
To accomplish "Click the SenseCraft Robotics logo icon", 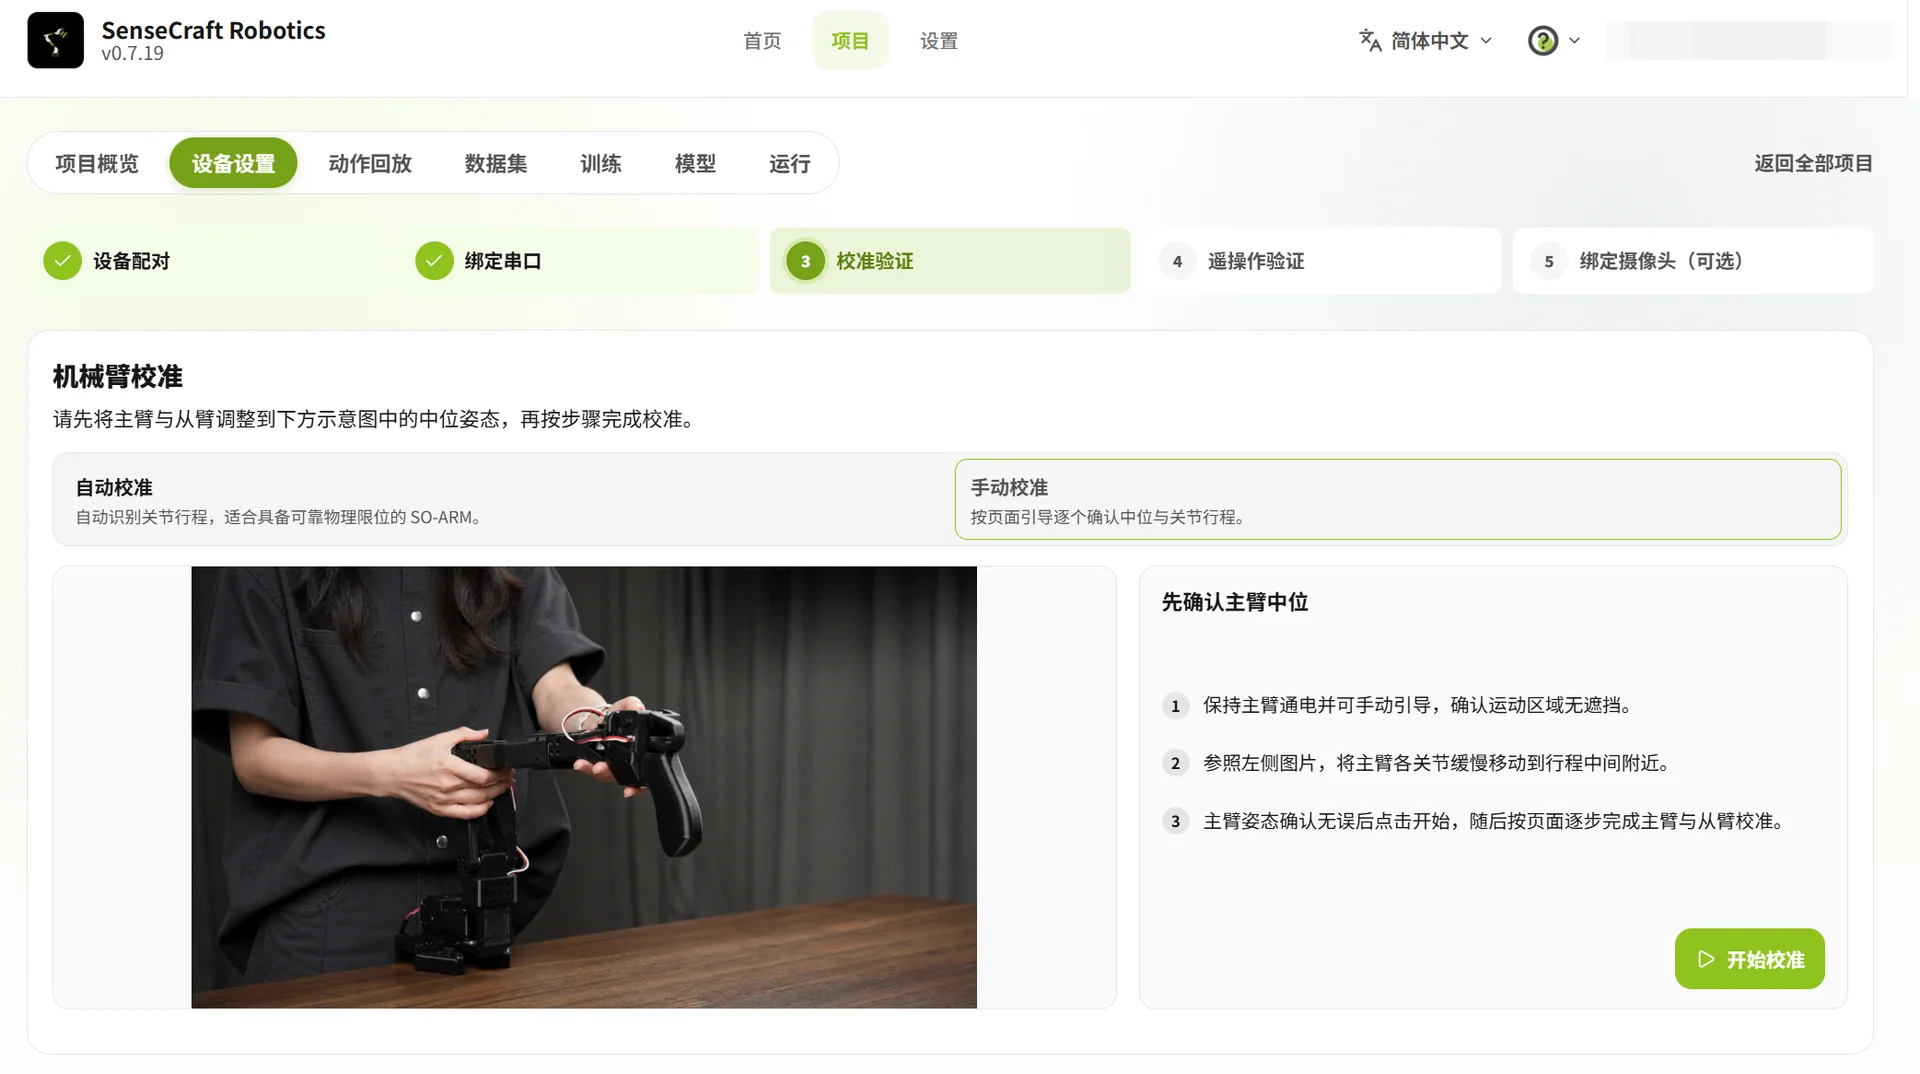I will [x=55, y=40].
